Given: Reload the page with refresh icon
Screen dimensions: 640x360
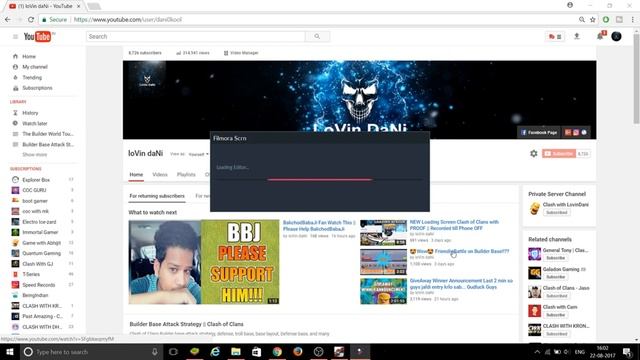Looking at the screenshot, I should tap(31, 19).
